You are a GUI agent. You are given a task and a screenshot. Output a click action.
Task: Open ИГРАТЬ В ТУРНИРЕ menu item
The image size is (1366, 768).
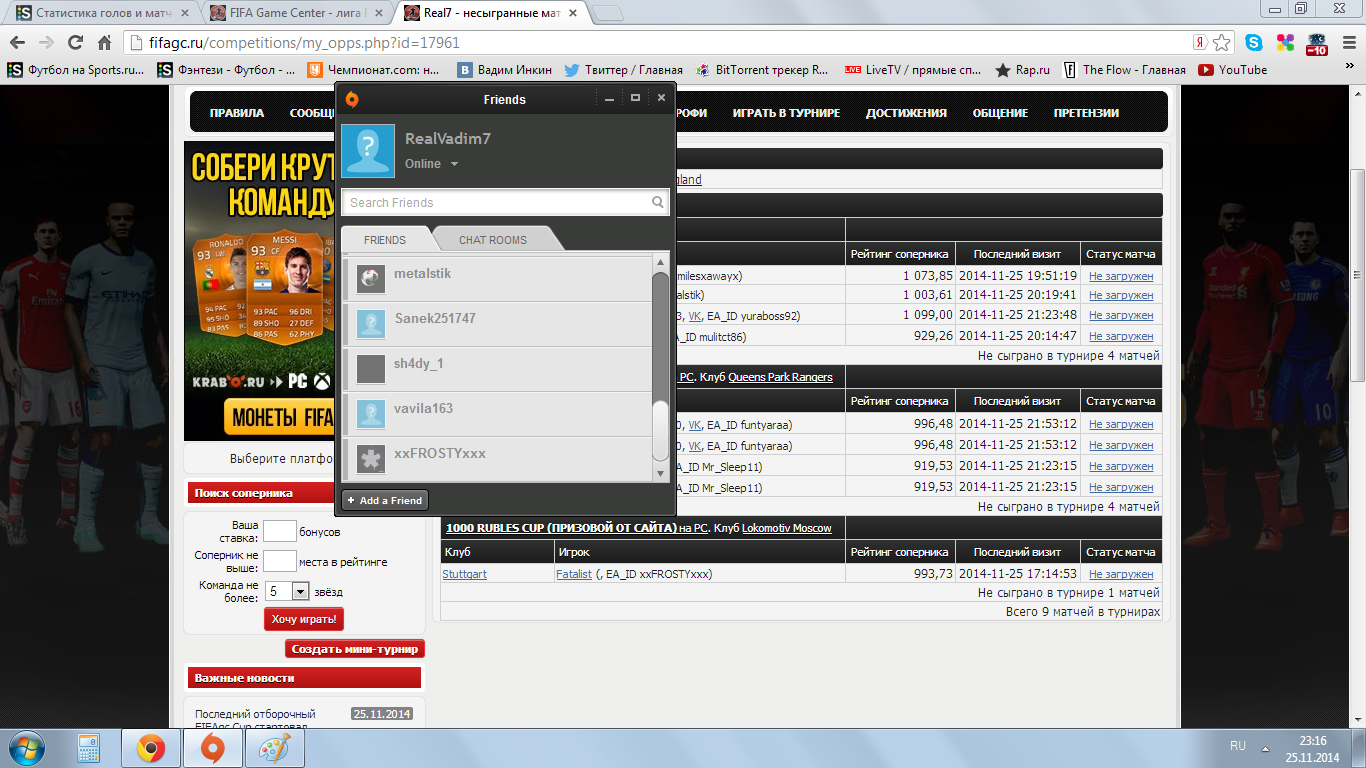click(786, 113)
